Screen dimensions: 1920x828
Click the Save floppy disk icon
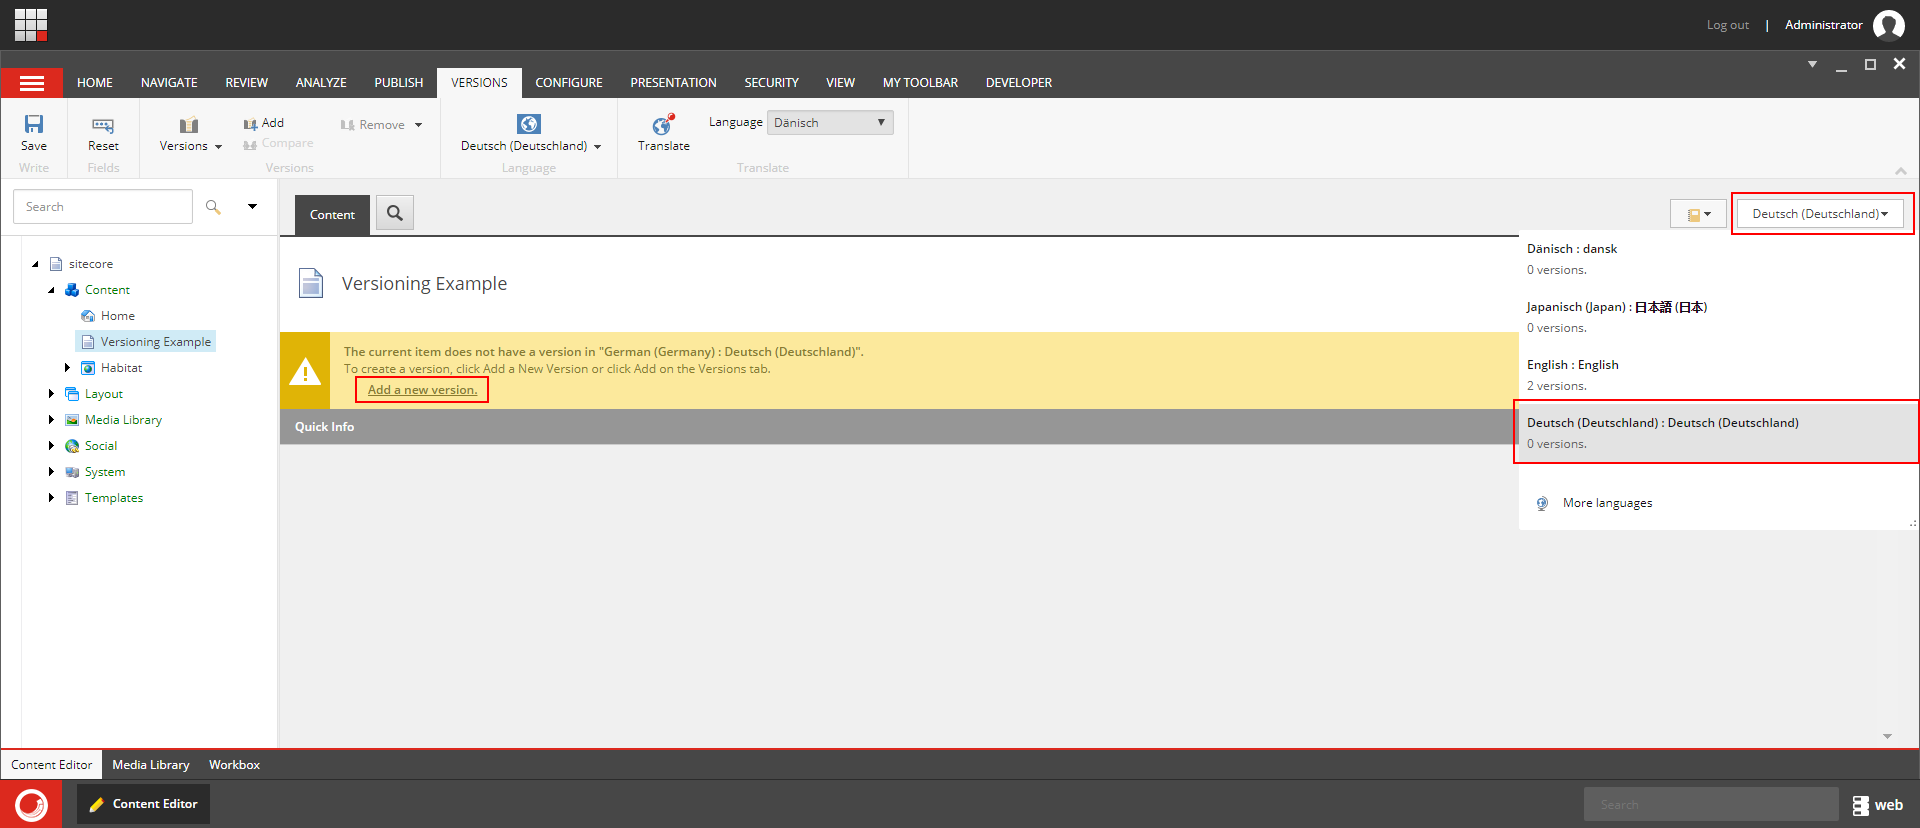[34, 124]
